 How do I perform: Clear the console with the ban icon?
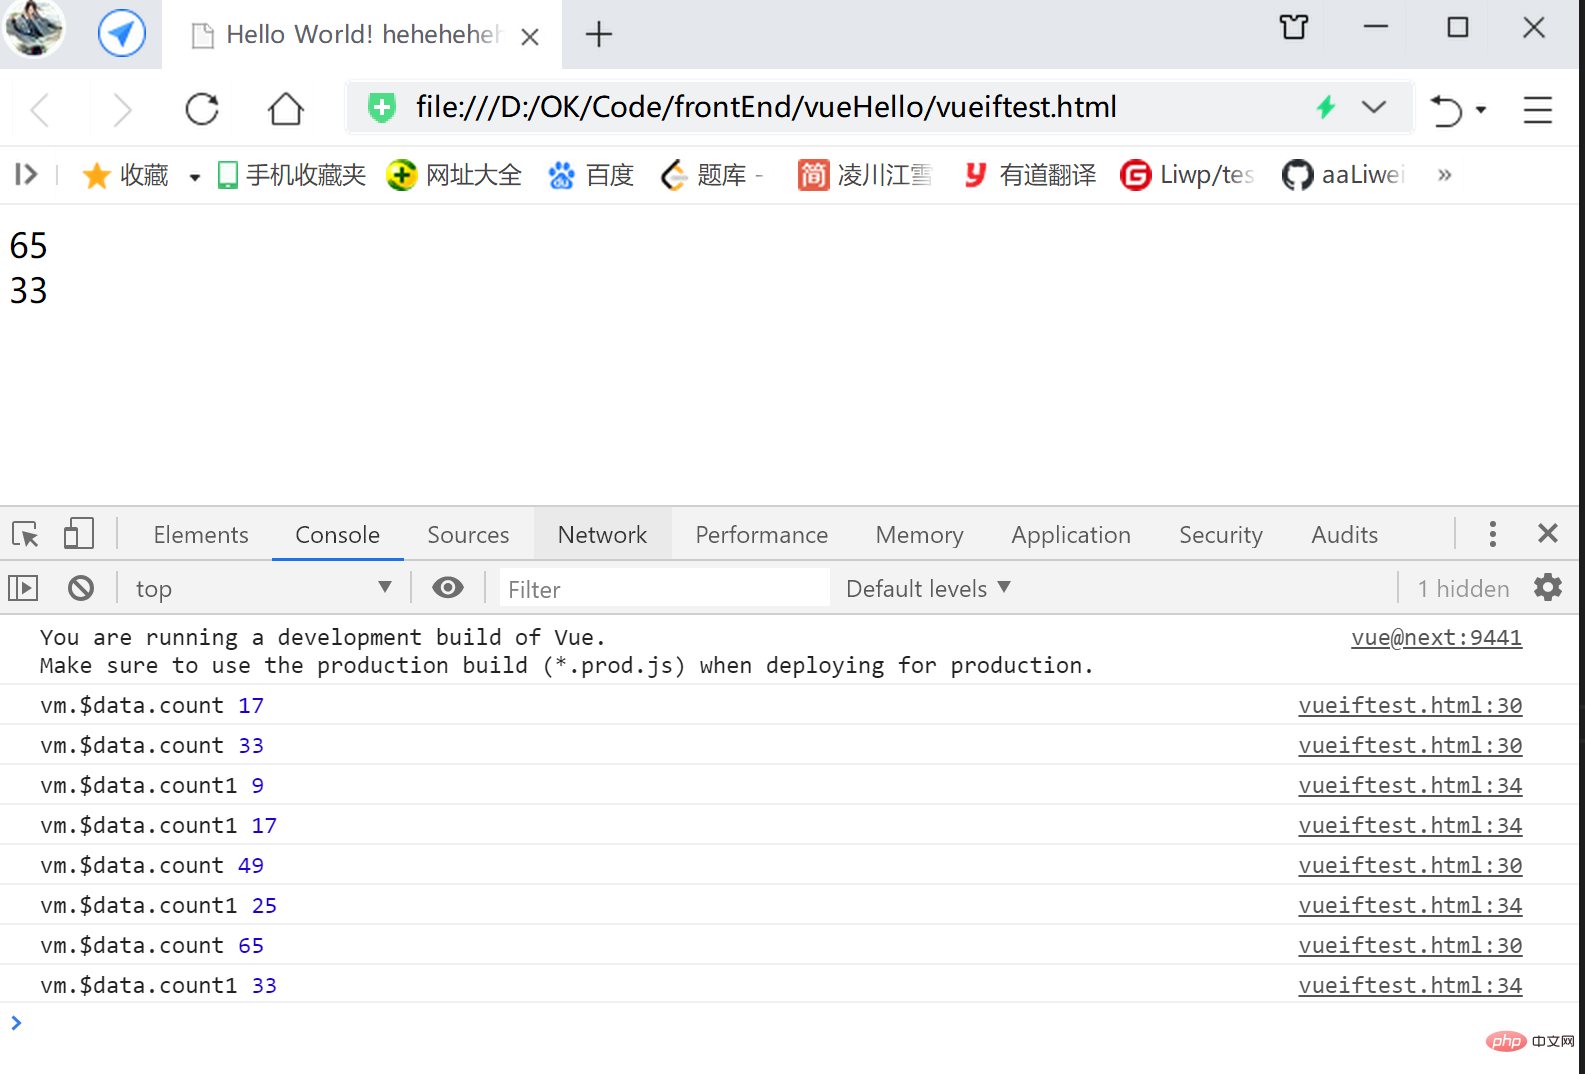[x=81, y=588]
